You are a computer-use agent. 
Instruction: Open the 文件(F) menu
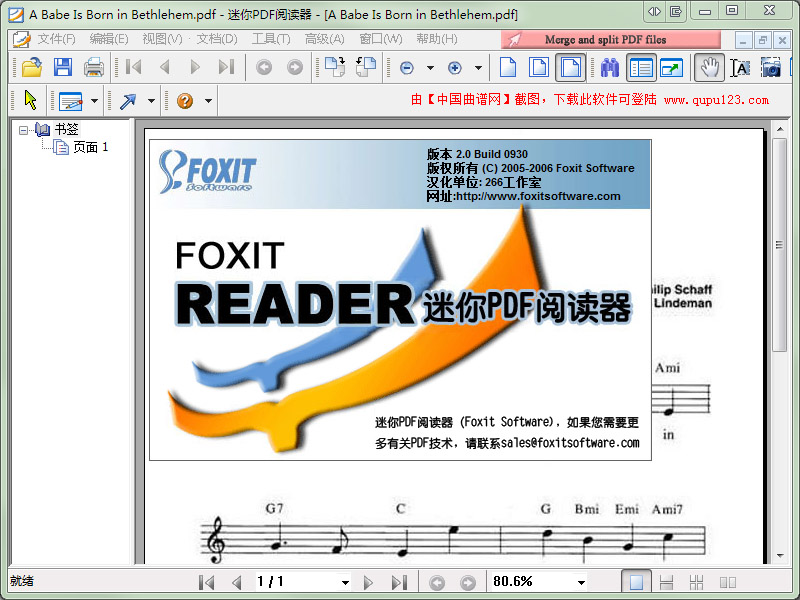click(56, 39)
